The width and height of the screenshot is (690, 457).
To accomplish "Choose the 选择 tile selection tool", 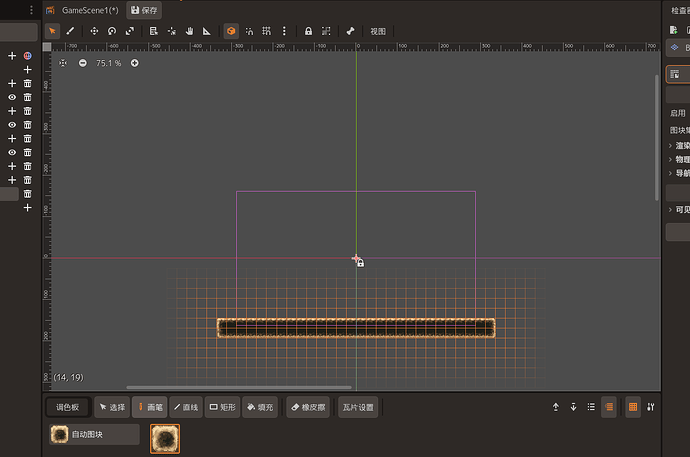I will (112, 407).
